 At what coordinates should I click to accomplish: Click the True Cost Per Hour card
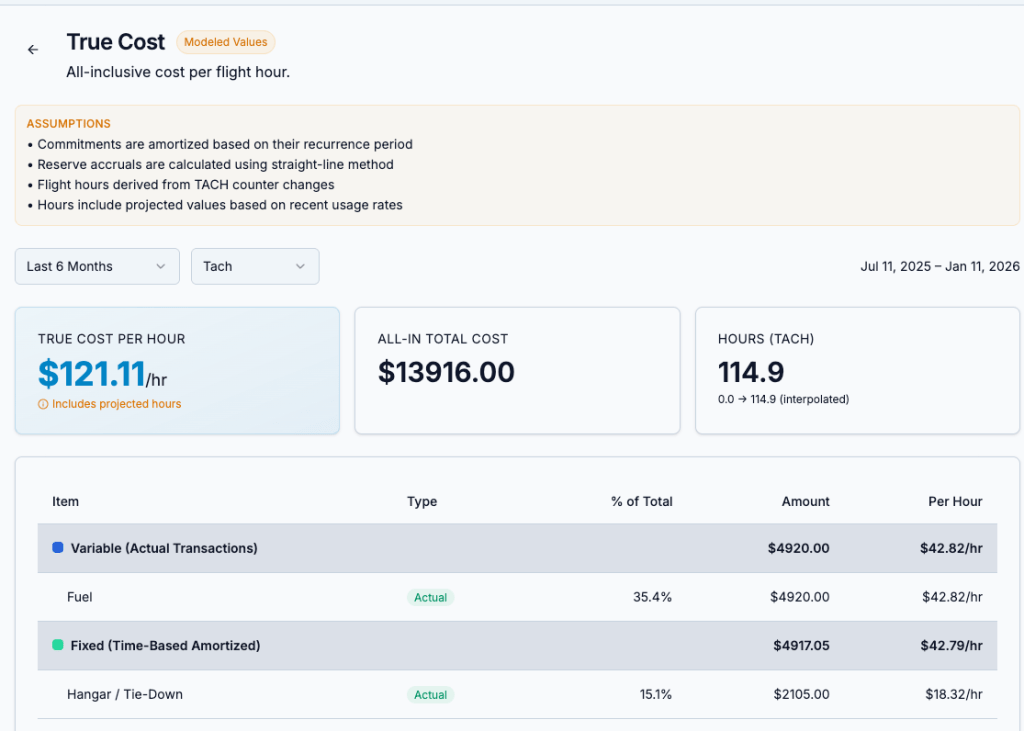[x=177, y=371]
